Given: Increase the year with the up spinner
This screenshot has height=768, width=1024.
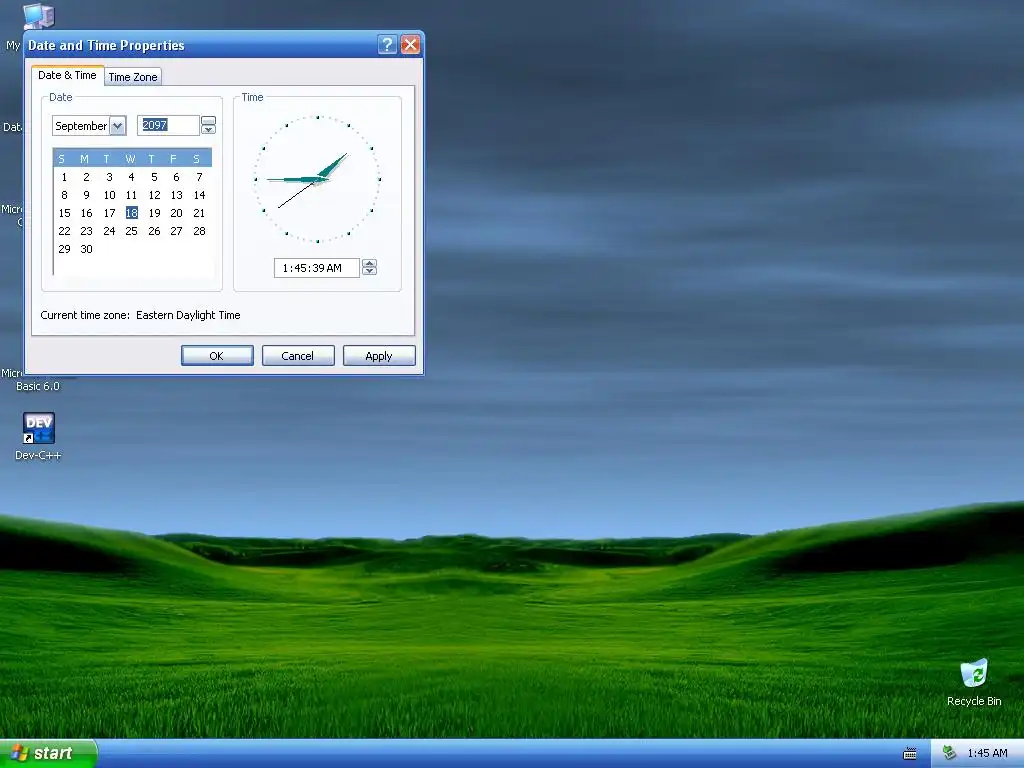Looking at the screenshot, I should tap(208, 121).
